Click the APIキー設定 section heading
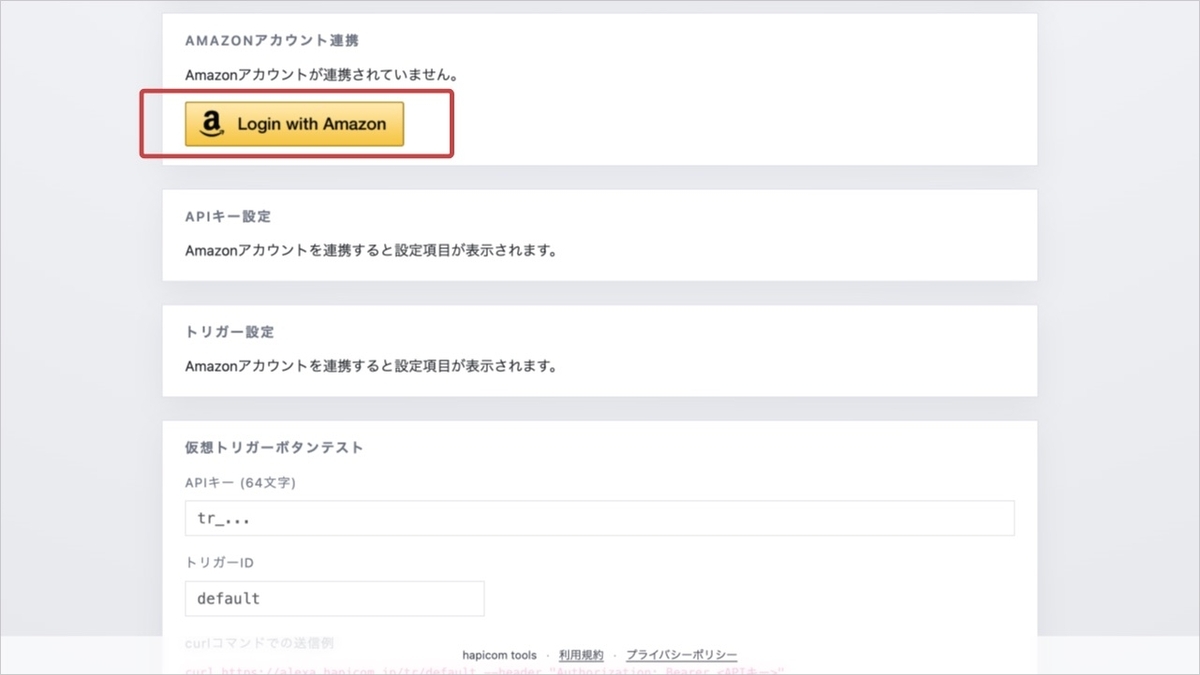 228,216
